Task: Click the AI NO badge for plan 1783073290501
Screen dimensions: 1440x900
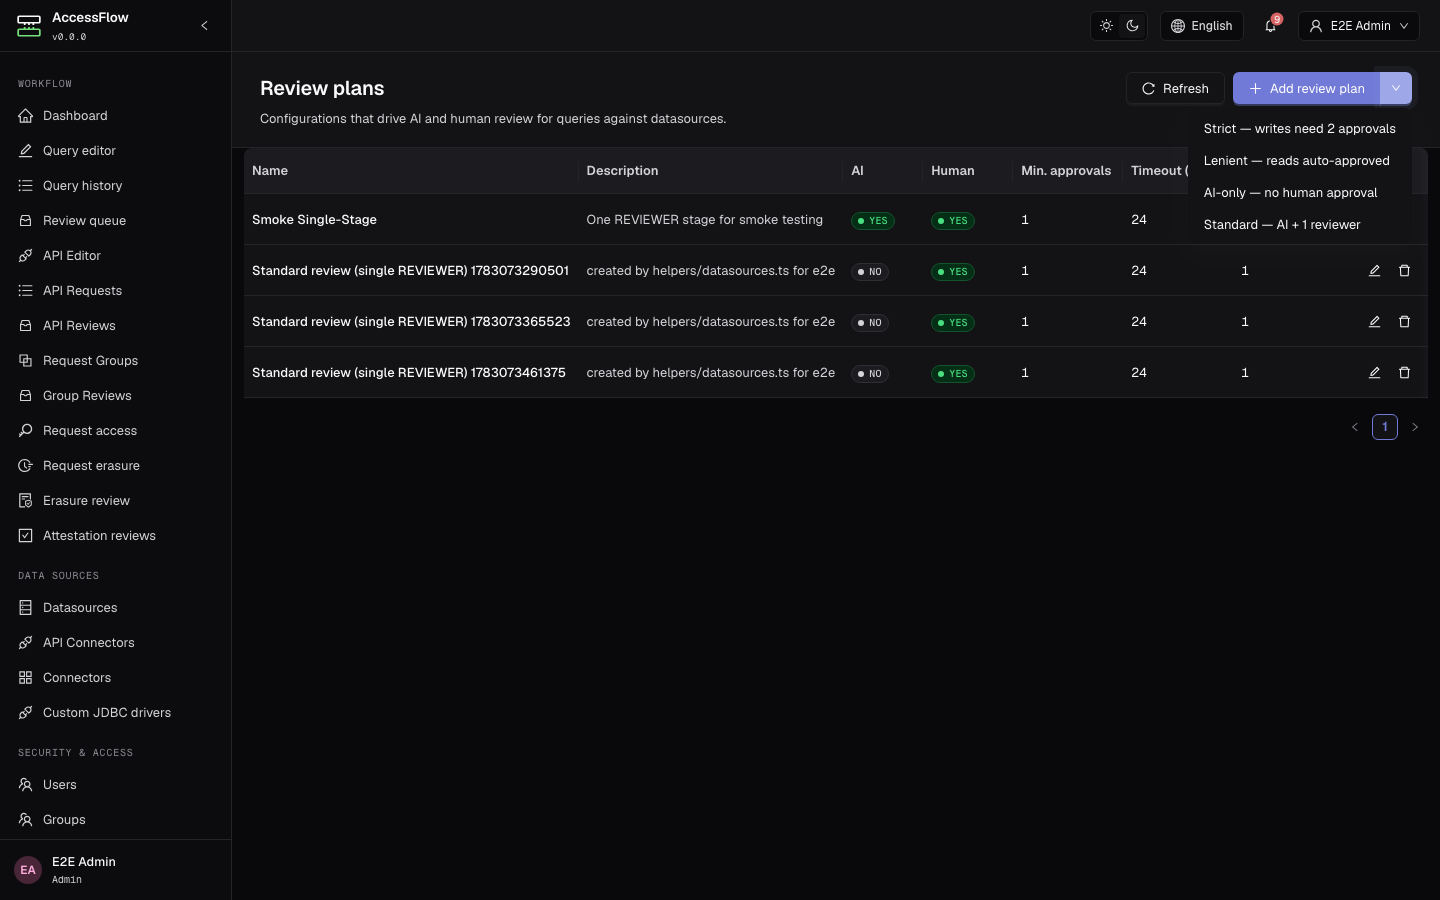Action: [x=870, y=272]
